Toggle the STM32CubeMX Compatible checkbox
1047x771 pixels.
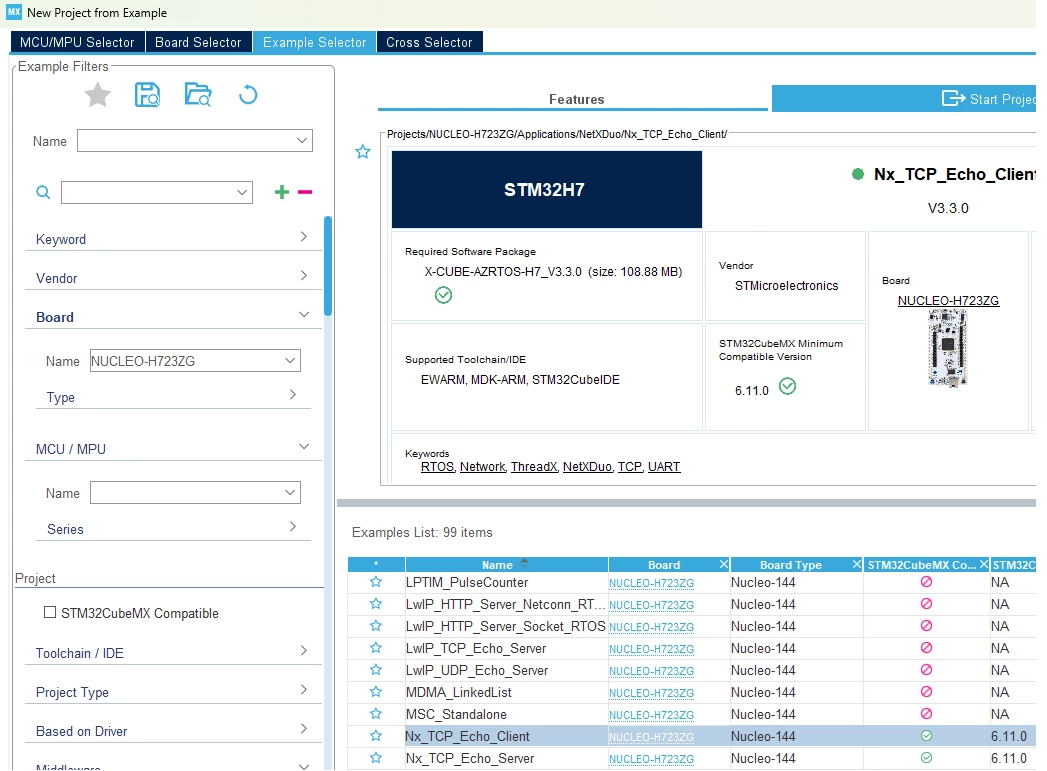point(50,612)
